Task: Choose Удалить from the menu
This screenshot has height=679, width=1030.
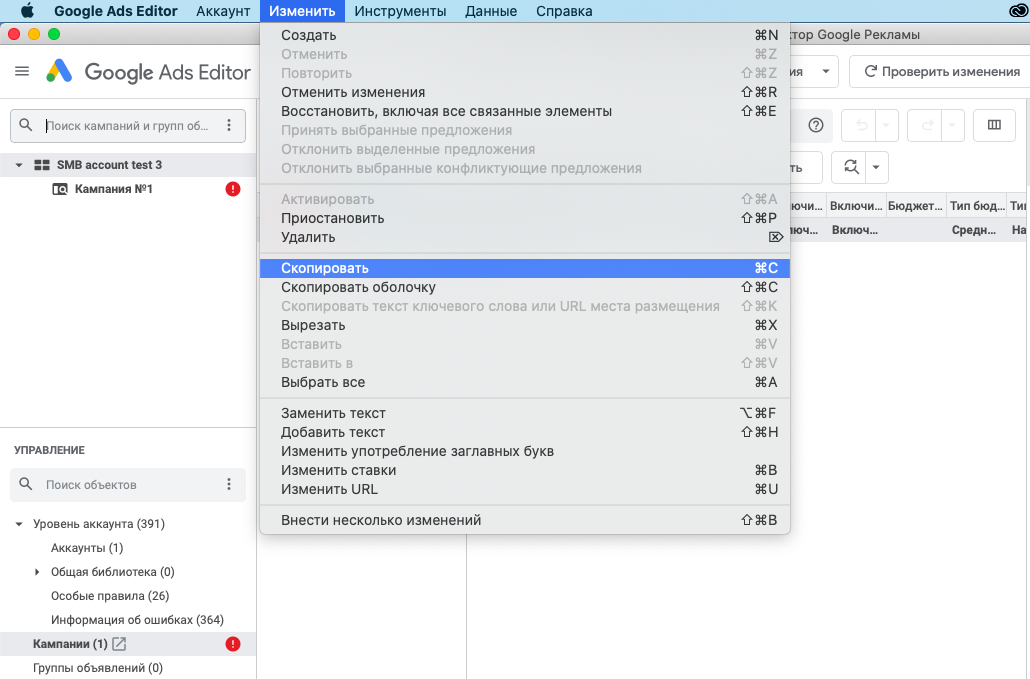Action: point(525,237)
